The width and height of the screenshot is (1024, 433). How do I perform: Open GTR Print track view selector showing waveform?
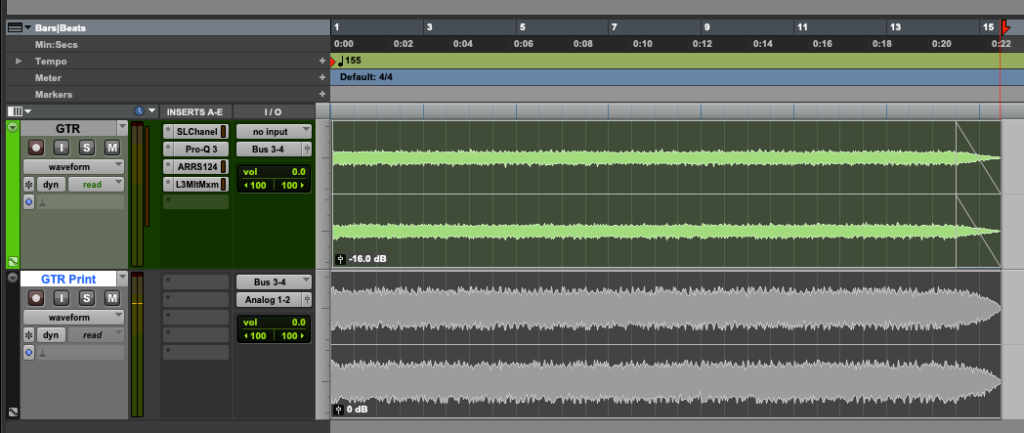click(74, 317)
